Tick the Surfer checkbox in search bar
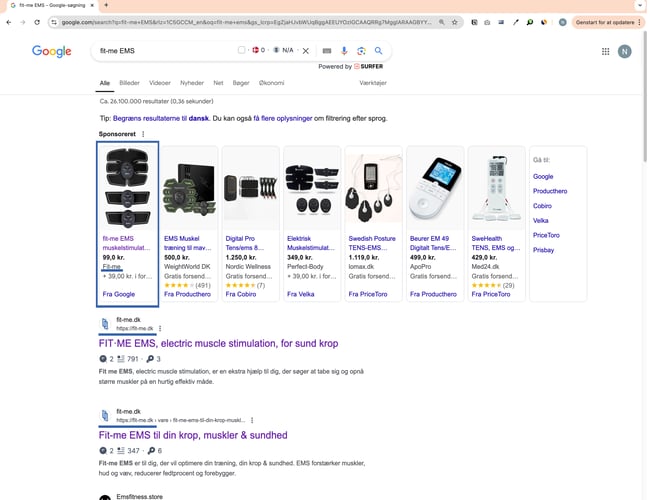 242,50
